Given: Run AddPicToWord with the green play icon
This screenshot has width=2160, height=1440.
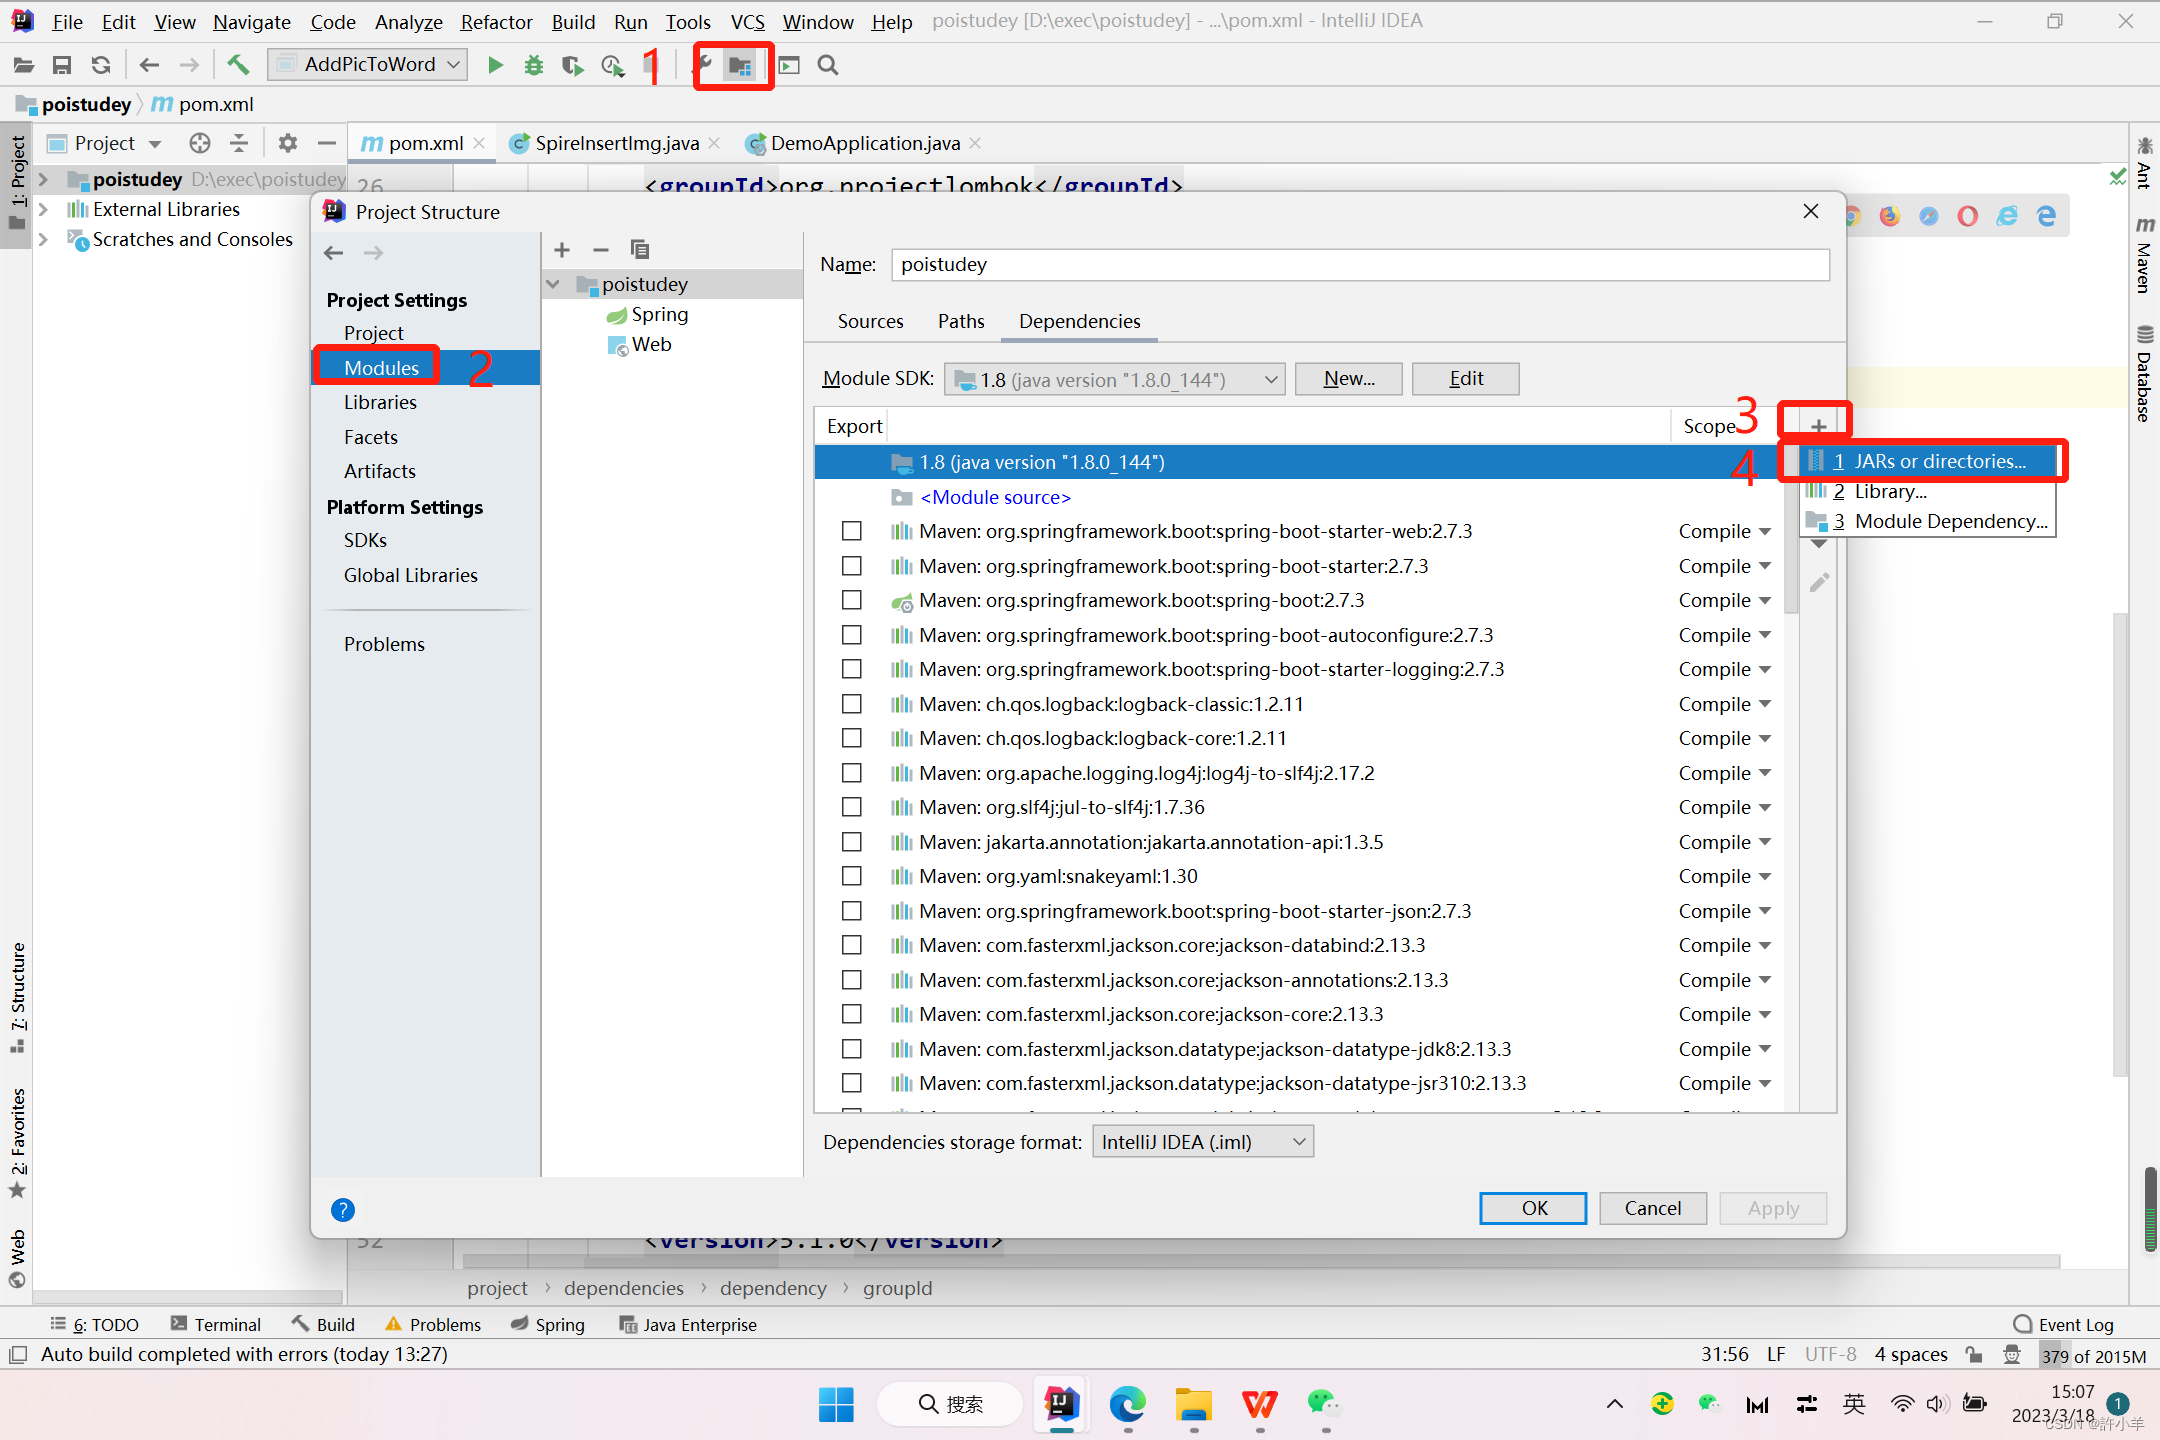Looking at the screenshot, I should coord(495,65).
